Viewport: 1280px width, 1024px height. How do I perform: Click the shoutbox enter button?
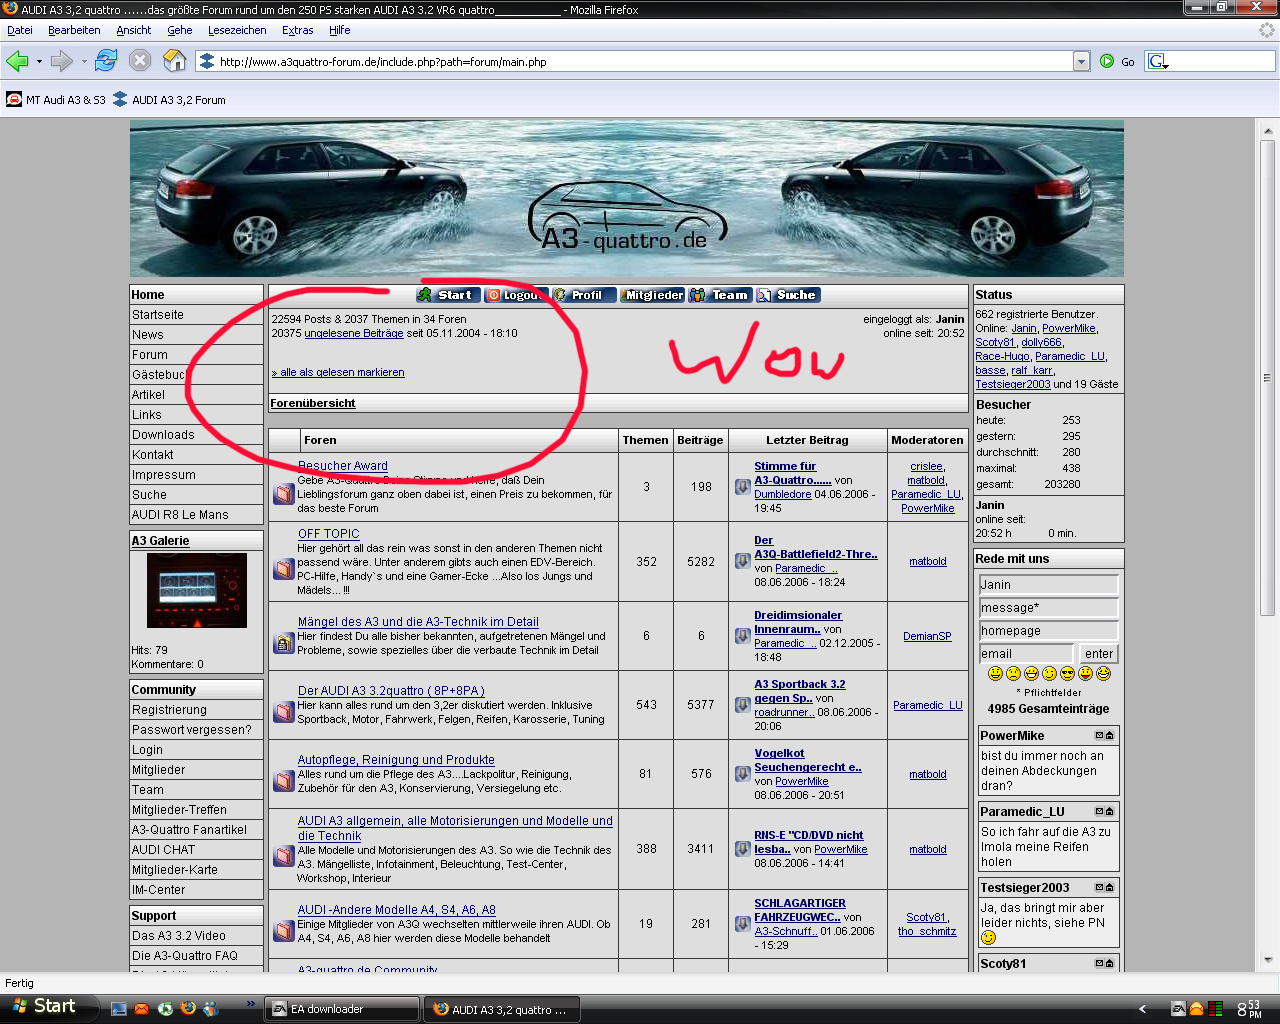coord(1099,654)
